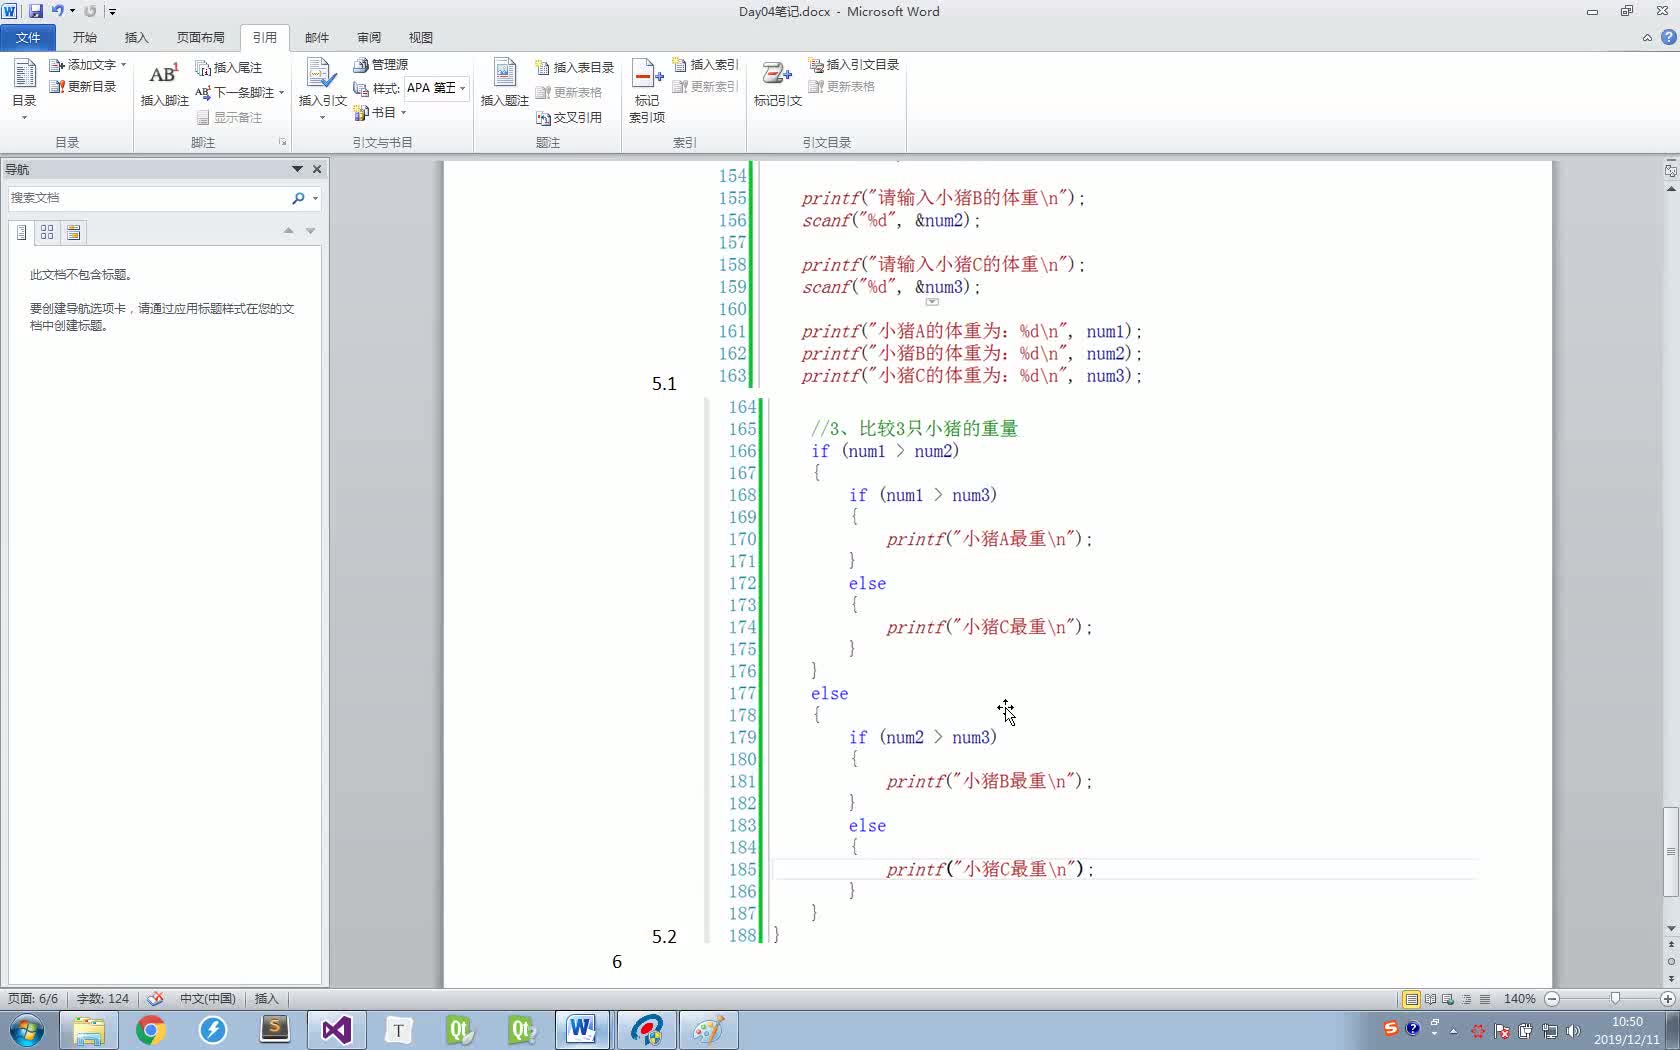Click the zoom slider handle

coord(1615,999)
